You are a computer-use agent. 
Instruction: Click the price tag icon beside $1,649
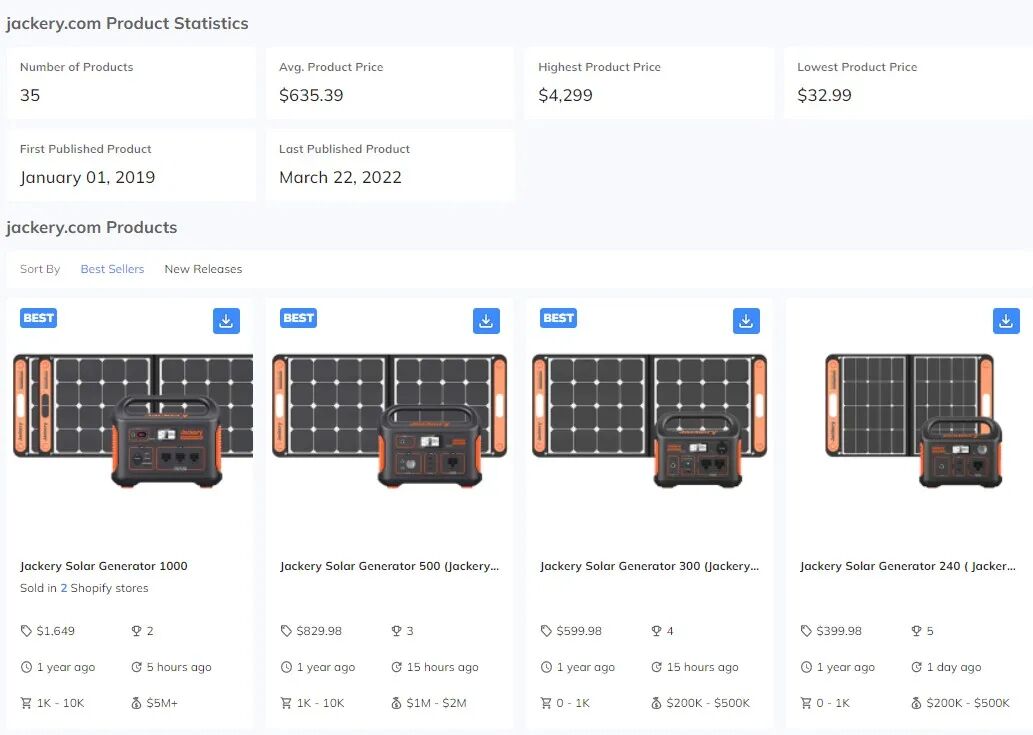click(26, 631)
